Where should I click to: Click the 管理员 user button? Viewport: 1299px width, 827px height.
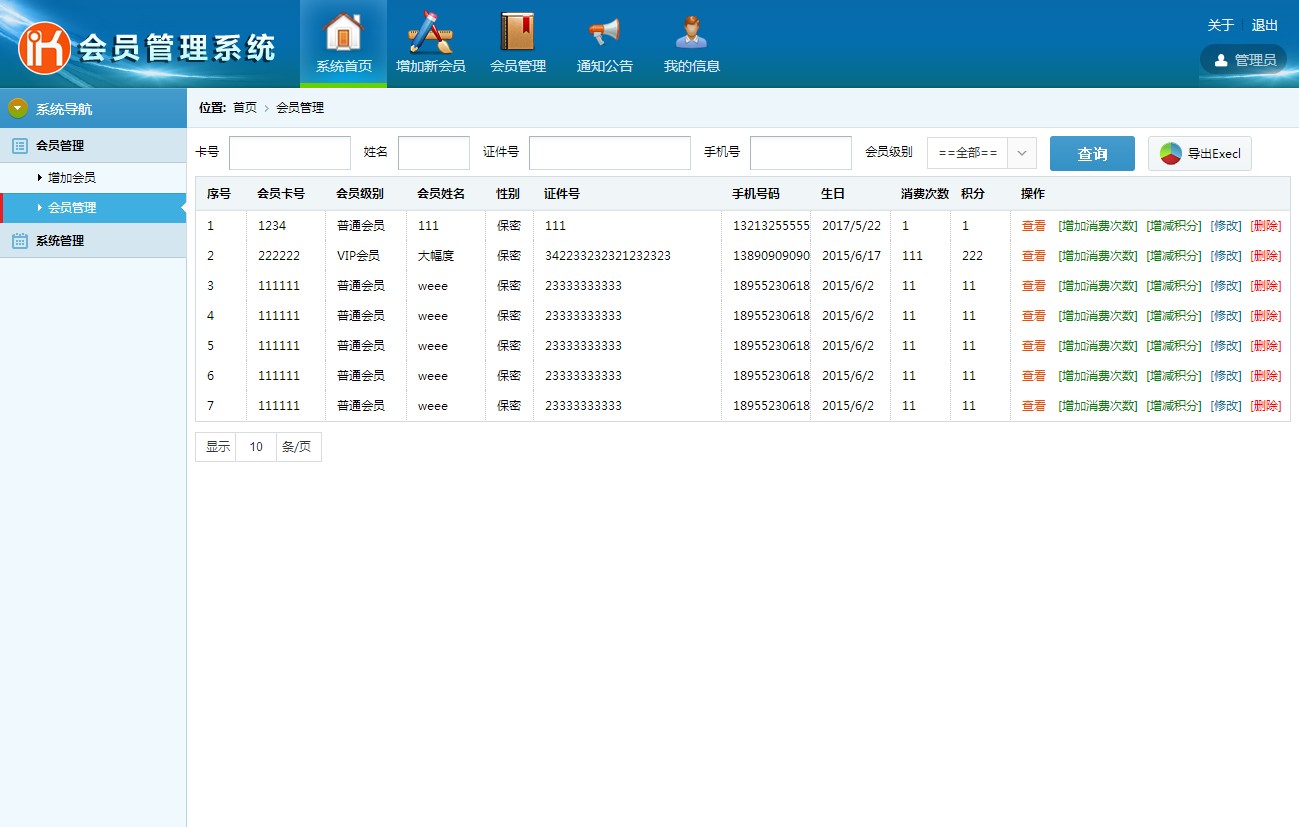pos(1243,60)
